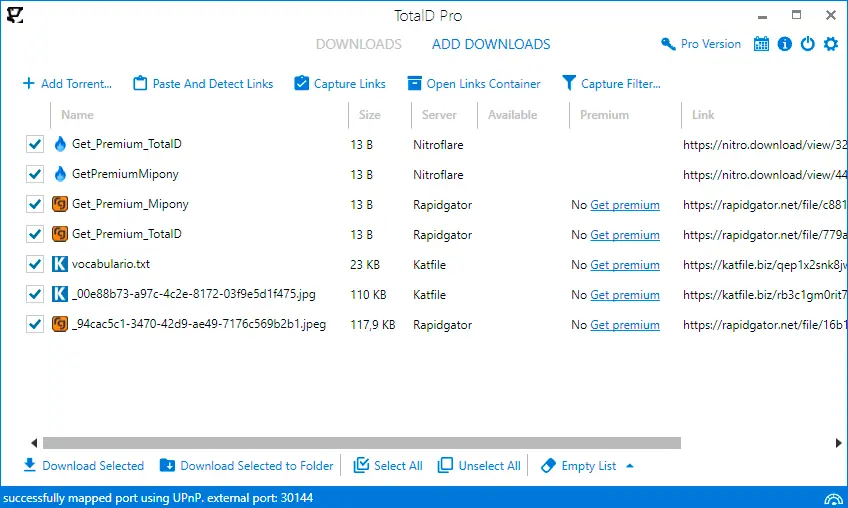Uncheck GetPremiumMipony row checkbox

coord(35,174)
